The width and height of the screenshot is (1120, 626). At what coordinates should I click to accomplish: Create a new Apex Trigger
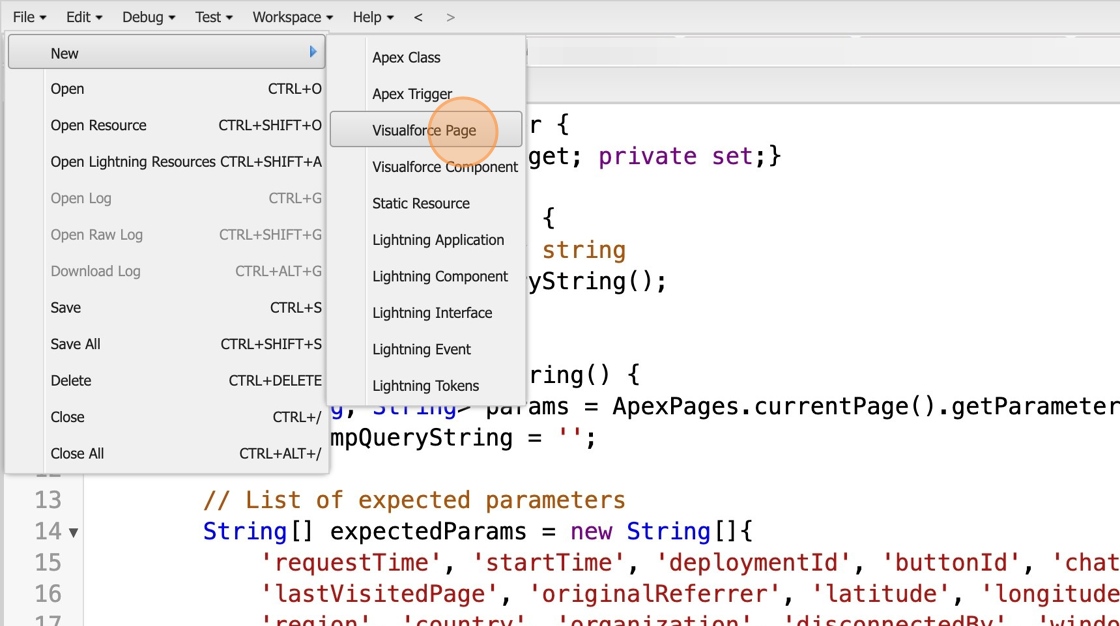(x=426, y=94)
